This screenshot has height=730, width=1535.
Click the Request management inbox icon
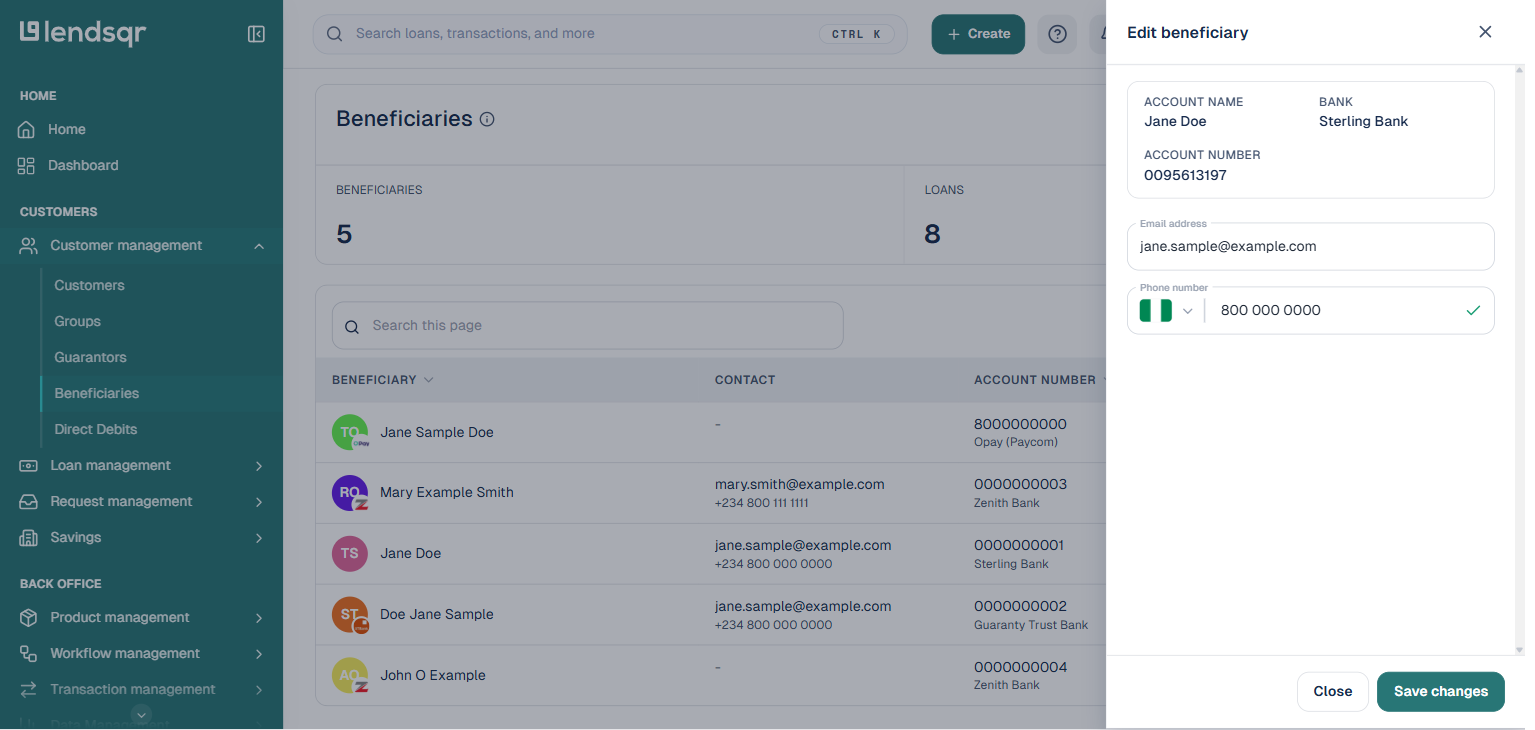[29, 501]
